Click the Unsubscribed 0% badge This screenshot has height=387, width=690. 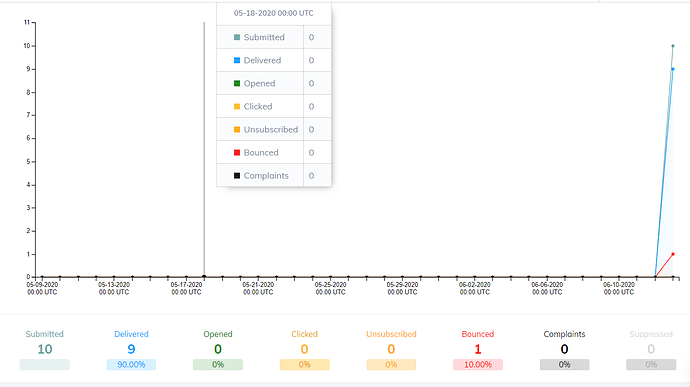pyautogui.click(x=391, y=365)
